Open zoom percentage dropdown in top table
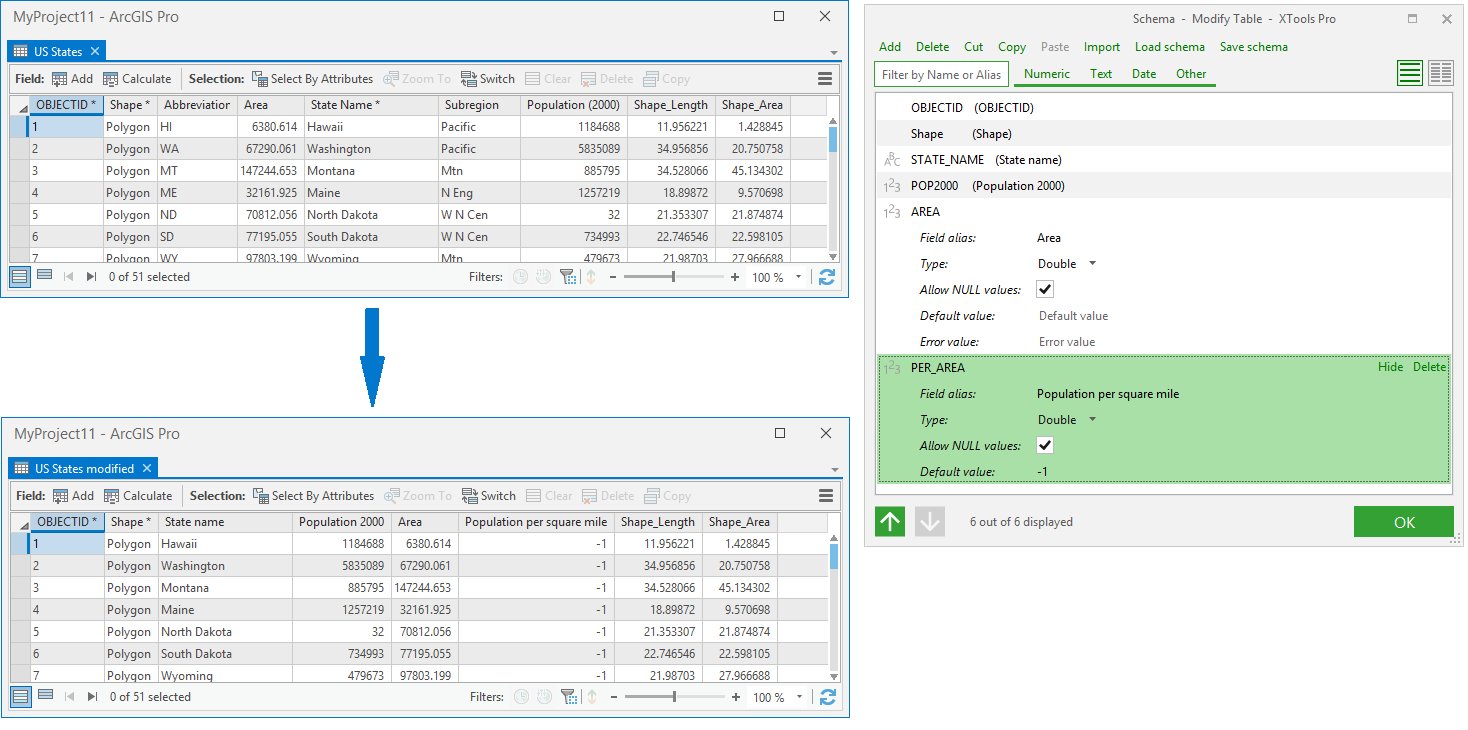The image size is (1468, 730). 798,278
